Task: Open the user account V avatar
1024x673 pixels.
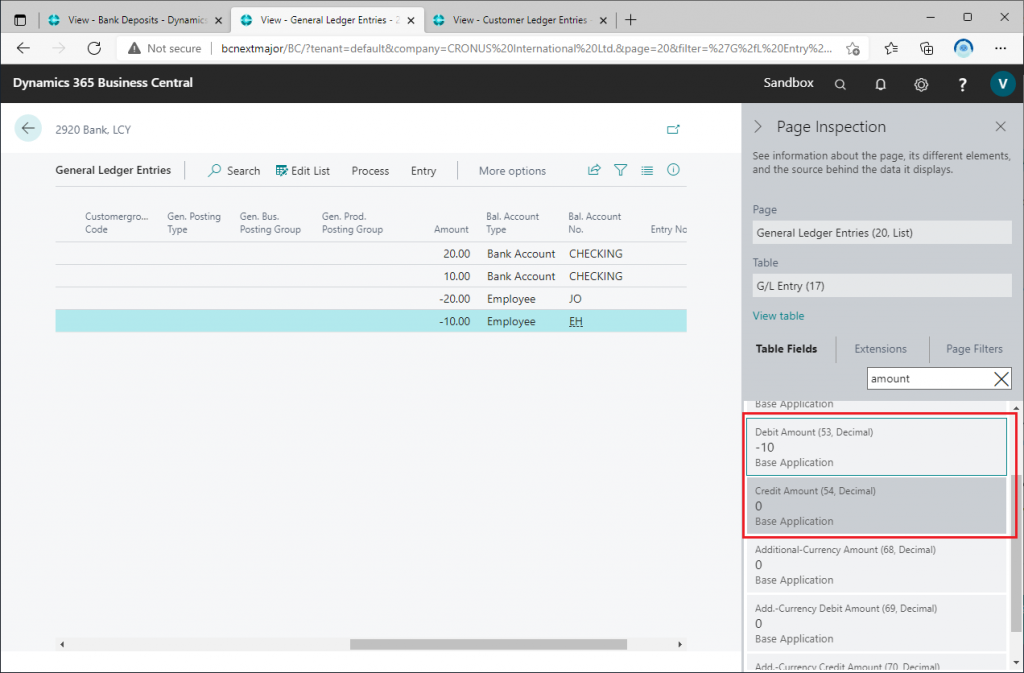Action: (x=1002, y=84)
